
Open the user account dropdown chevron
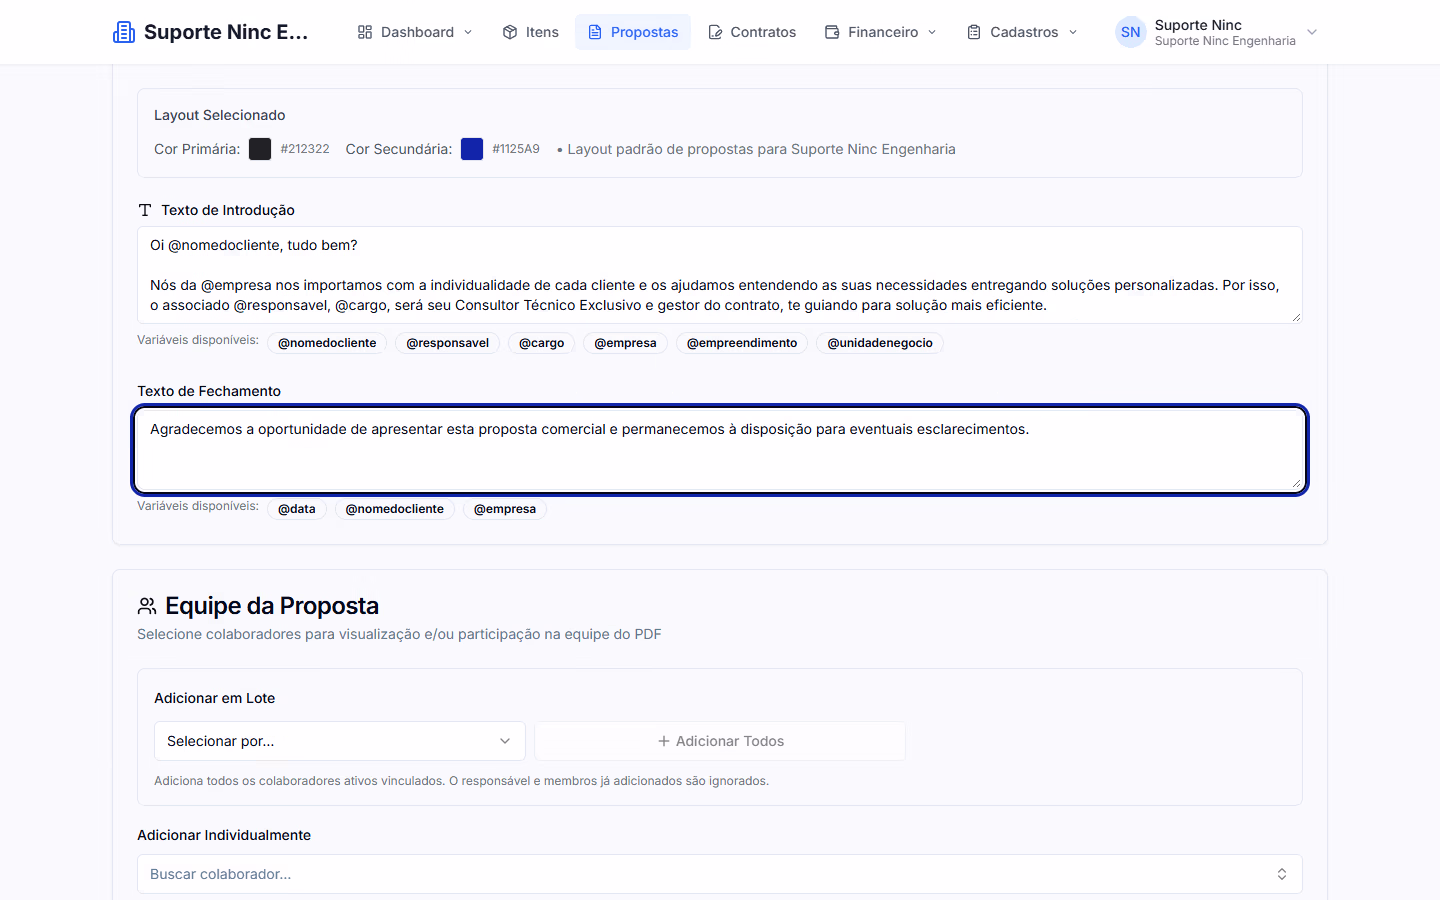(x=1312, y=32)
